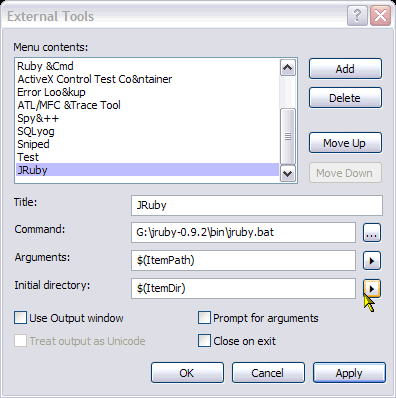The width and height of the screenshot is (396, 398).
Task: Click the help question mark icon
Action: click(x=357, y=15)
